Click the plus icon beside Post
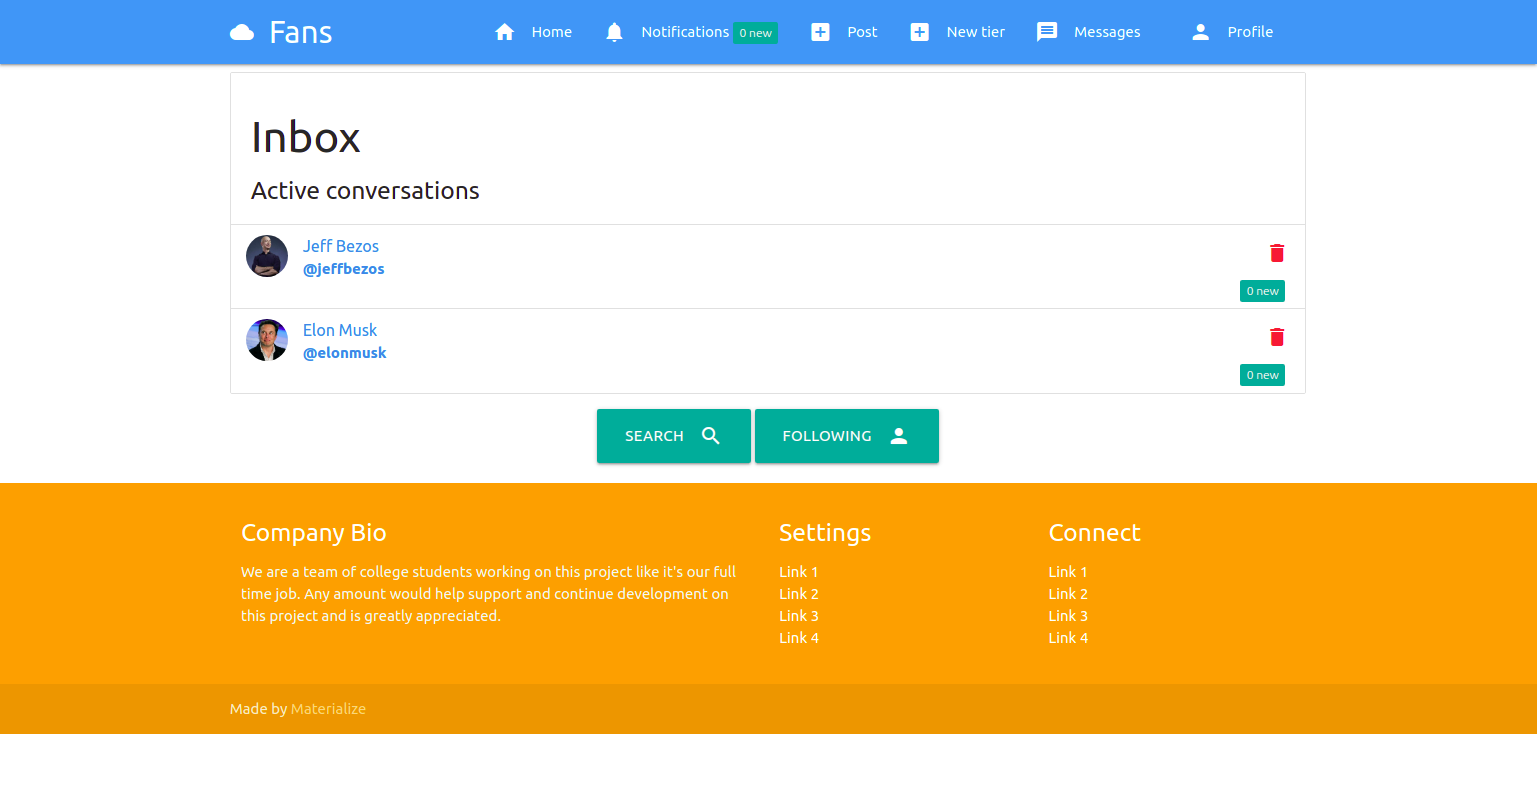Image resolution: width=1537 pixels, height=801 pixels. click(x=820, y=32)
